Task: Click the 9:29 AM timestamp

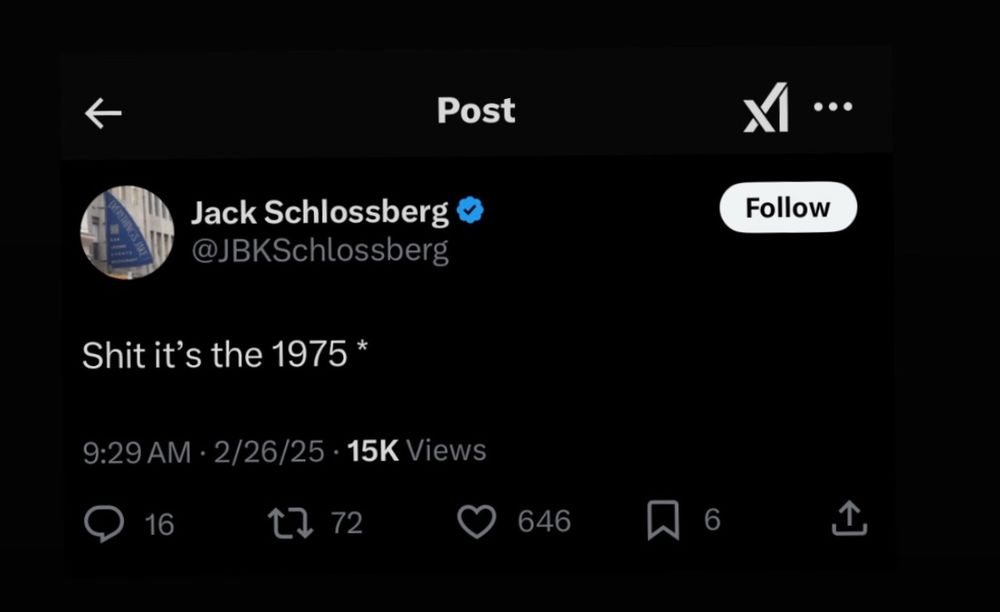Action: click(x=136, y=452)
